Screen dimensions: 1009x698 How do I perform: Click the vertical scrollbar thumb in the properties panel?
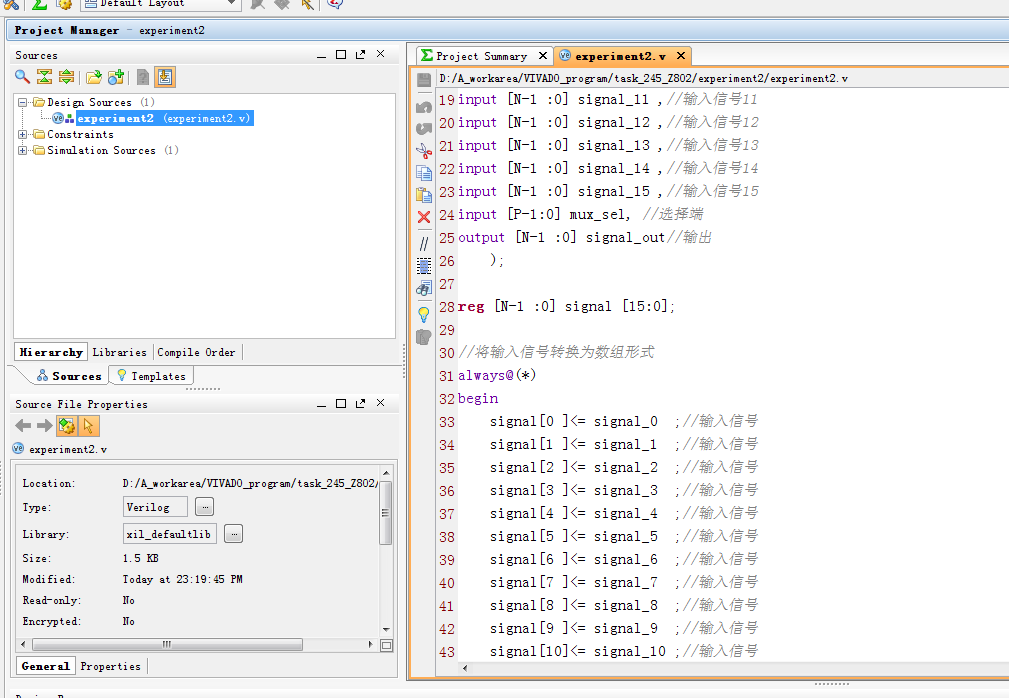tap(385, 513)
